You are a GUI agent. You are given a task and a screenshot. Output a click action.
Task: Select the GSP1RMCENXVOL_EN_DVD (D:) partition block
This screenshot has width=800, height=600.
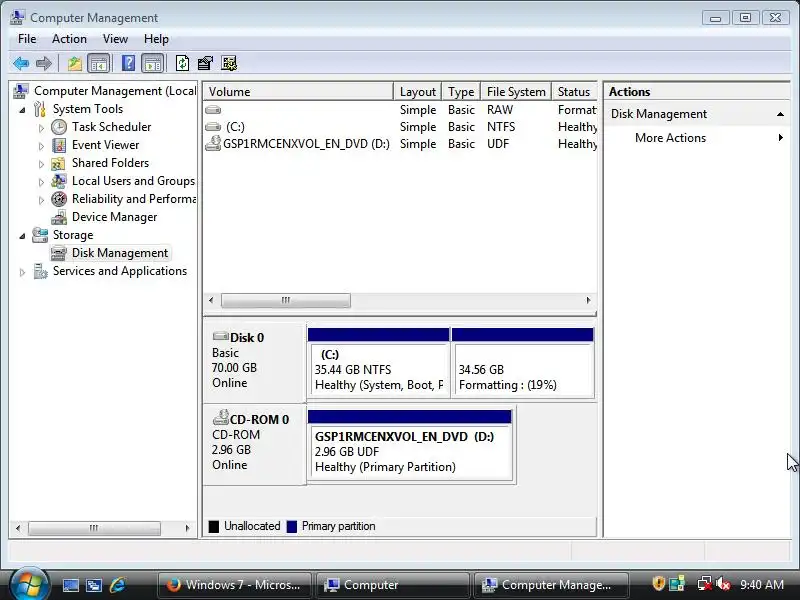click(x=410, y=445)
